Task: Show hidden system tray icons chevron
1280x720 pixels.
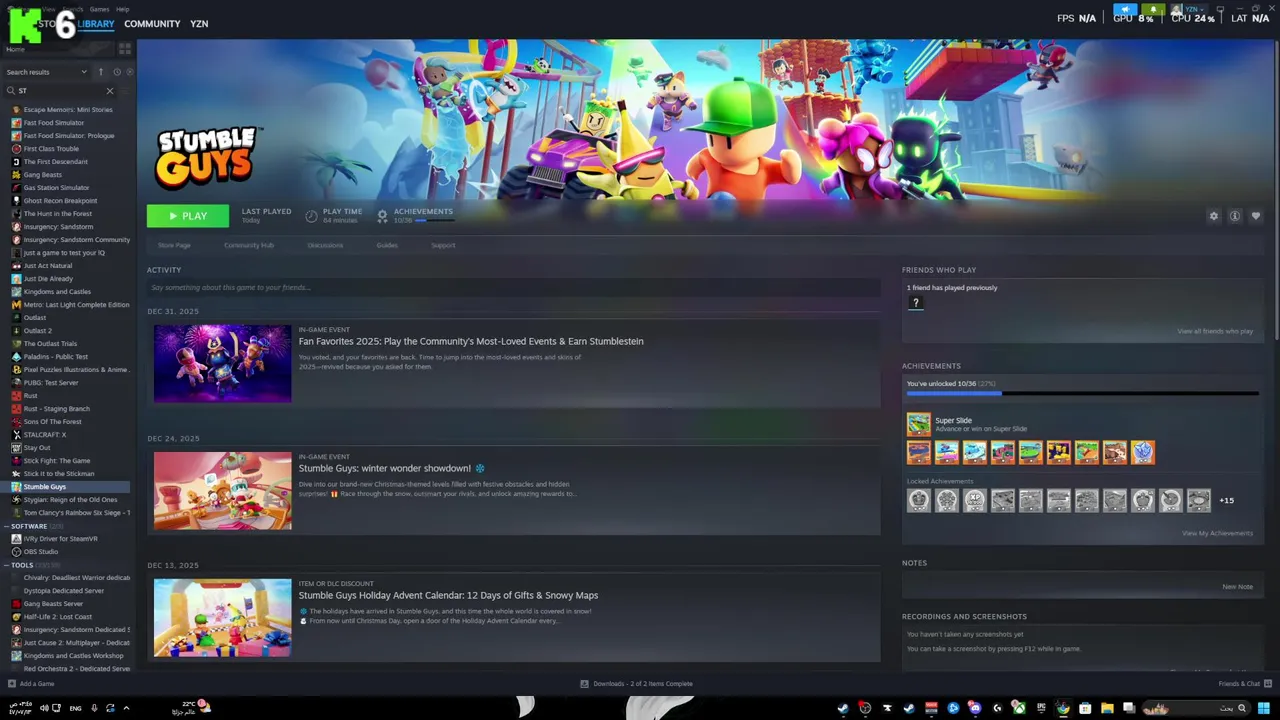Action: (126, 708)
